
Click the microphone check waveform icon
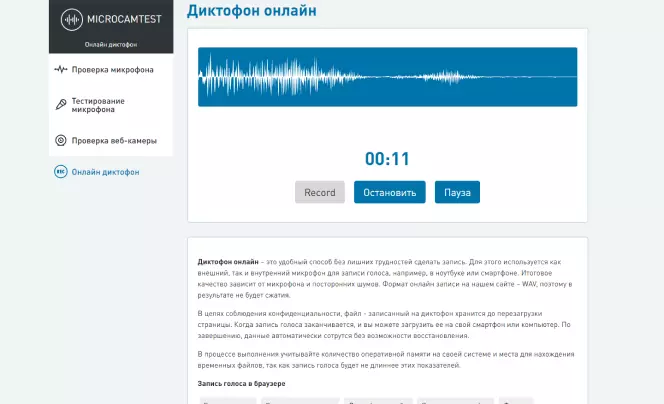[61, 69]
